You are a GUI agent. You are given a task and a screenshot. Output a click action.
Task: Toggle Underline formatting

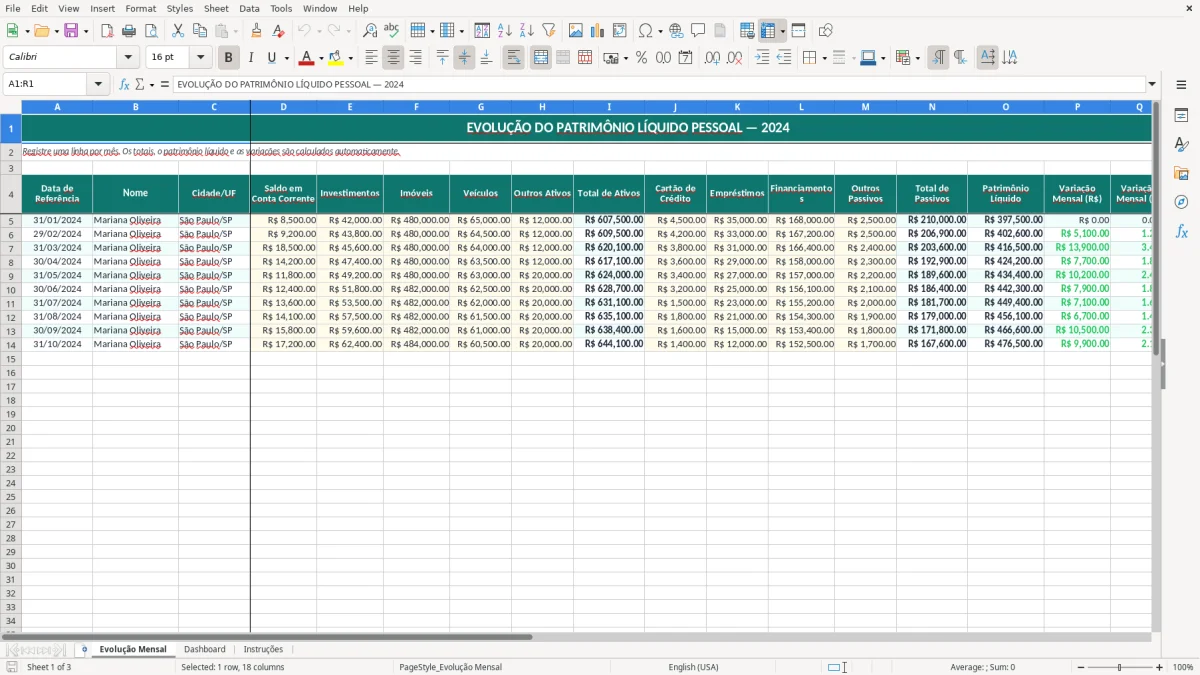[x=271, y=58]
